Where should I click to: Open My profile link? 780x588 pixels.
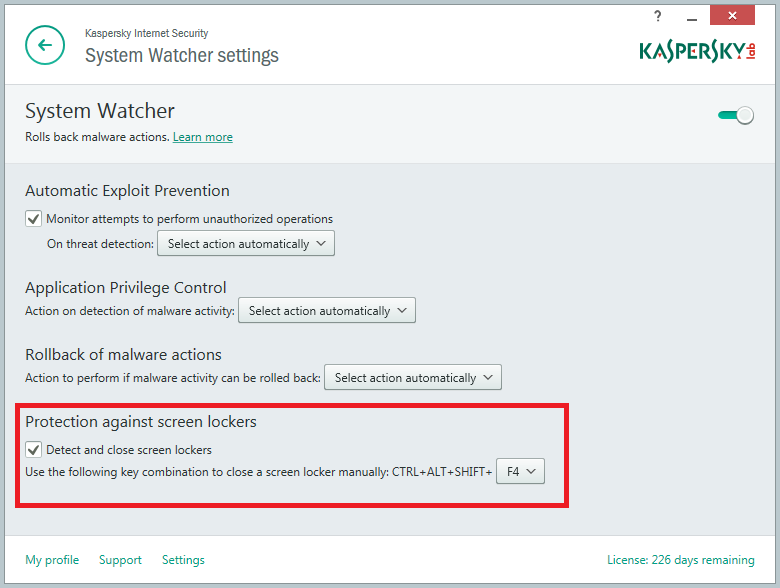coord(52,560)
